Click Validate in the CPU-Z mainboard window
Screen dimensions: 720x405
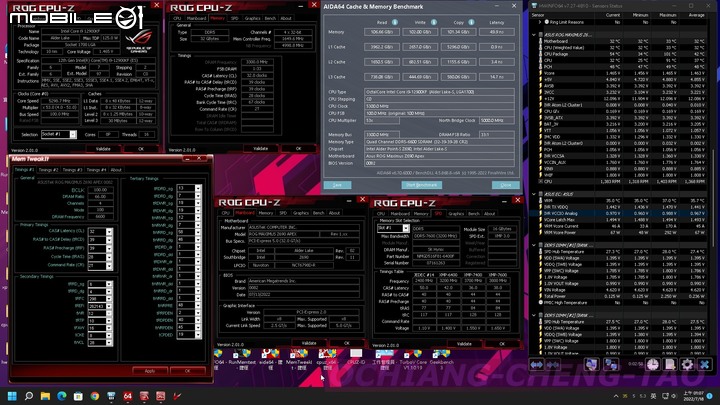pyautogui.click(x=309, y=343)
